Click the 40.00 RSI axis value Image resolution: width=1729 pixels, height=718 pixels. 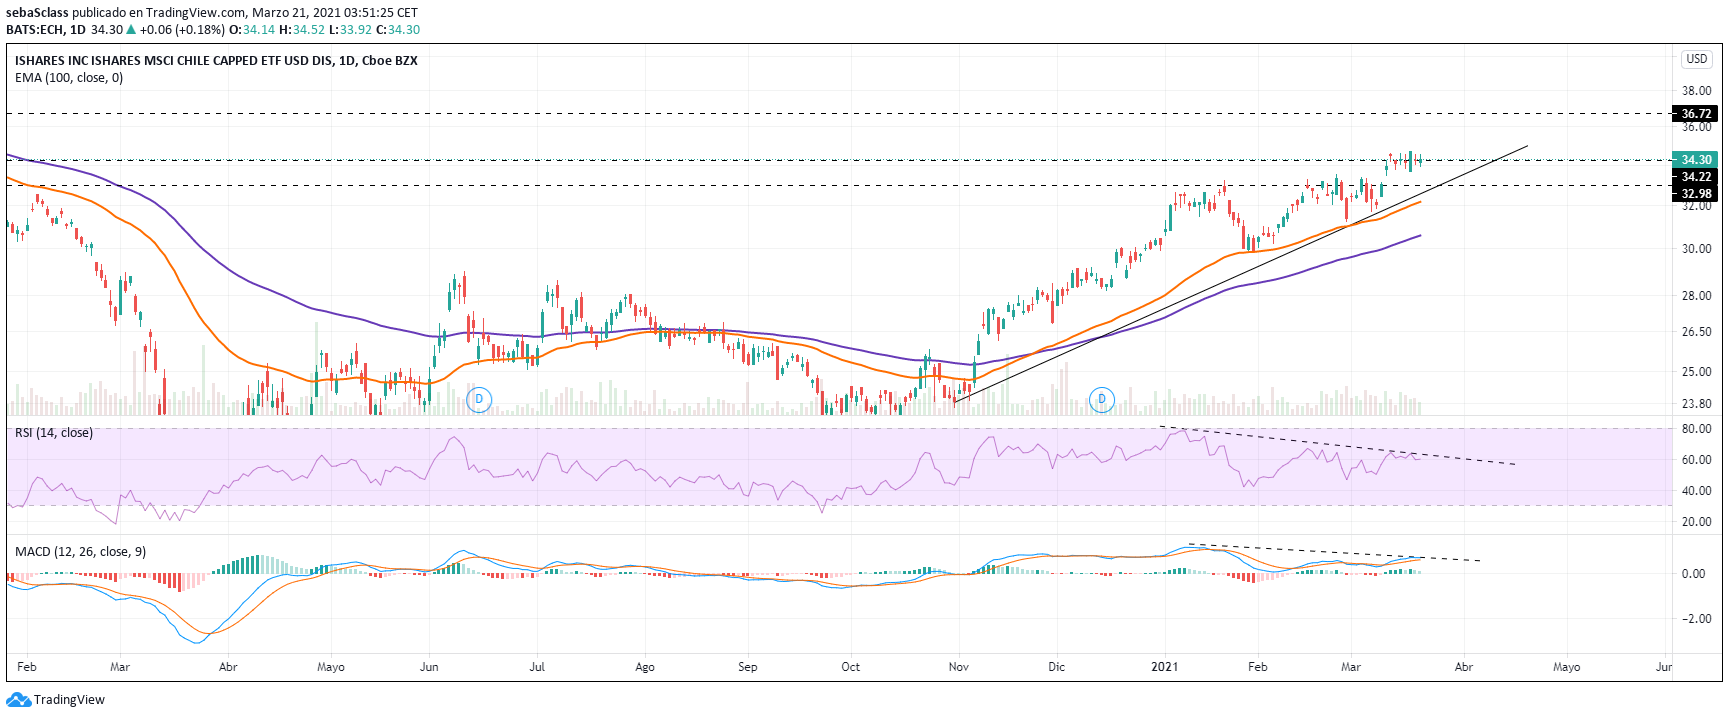click(x=1696, y=491)
